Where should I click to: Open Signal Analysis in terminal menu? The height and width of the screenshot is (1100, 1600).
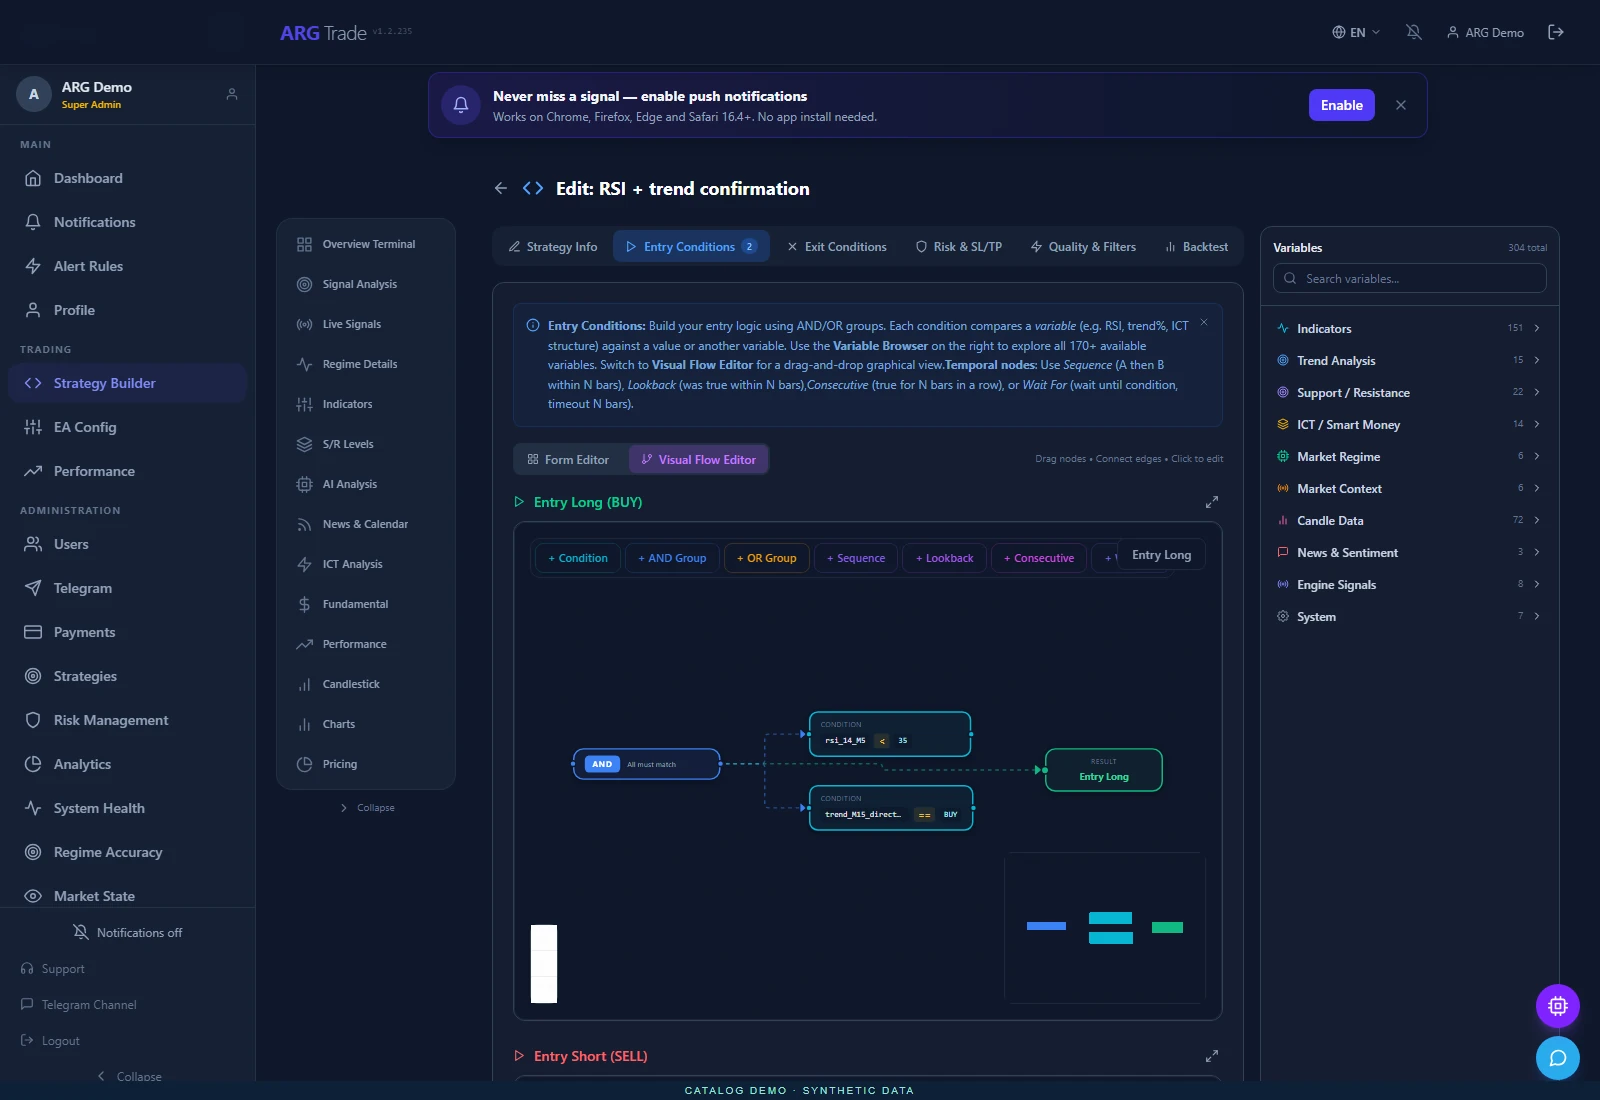pos(366,284)
